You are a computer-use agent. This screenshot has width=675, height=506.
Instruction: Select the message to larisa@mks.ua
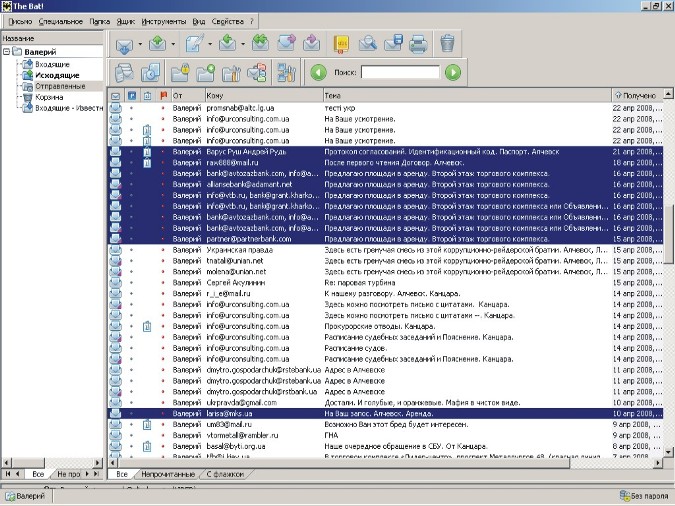(385, 413)
